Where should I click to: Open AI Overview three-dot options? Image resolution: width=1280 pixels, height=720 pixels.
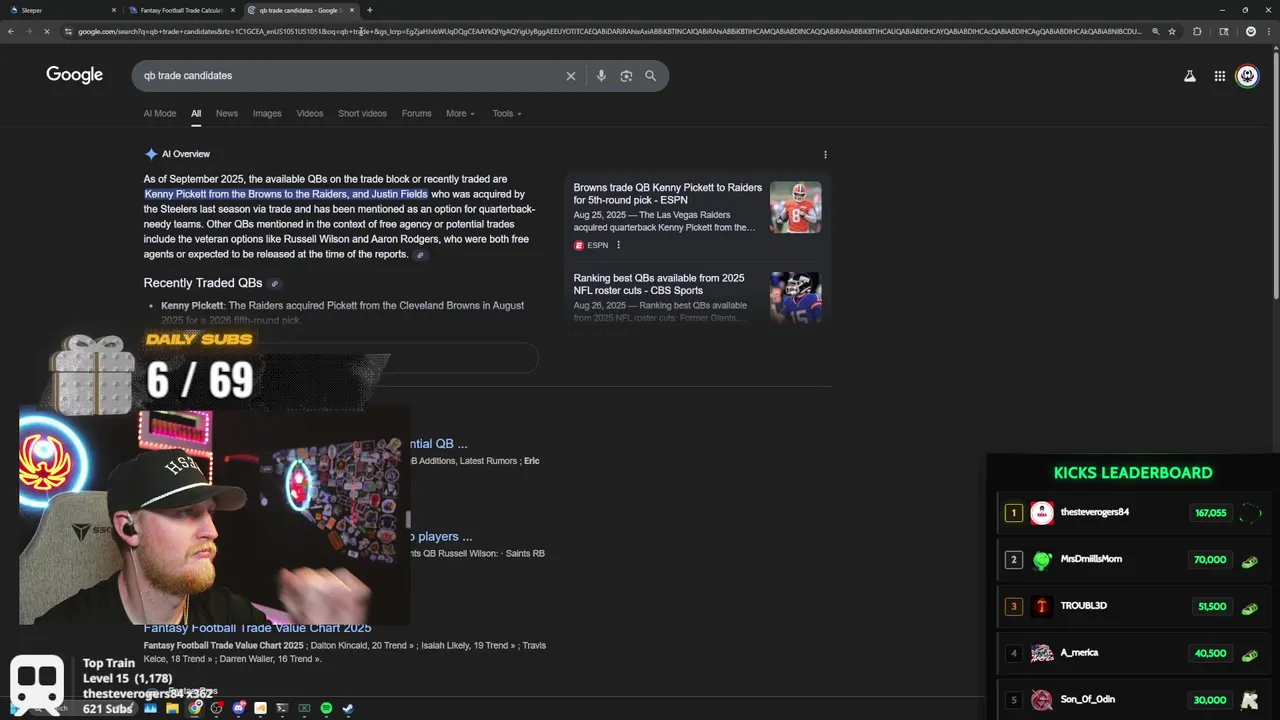click(825, 154)
